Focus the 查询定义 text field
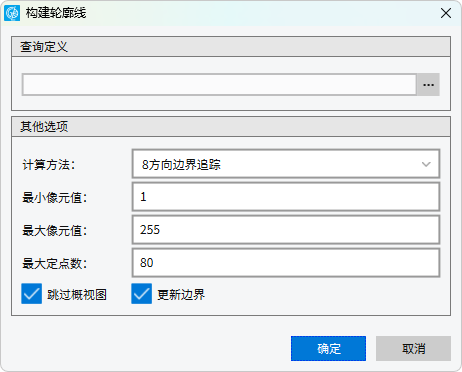 pyautogui.click(x=219, y=85)
